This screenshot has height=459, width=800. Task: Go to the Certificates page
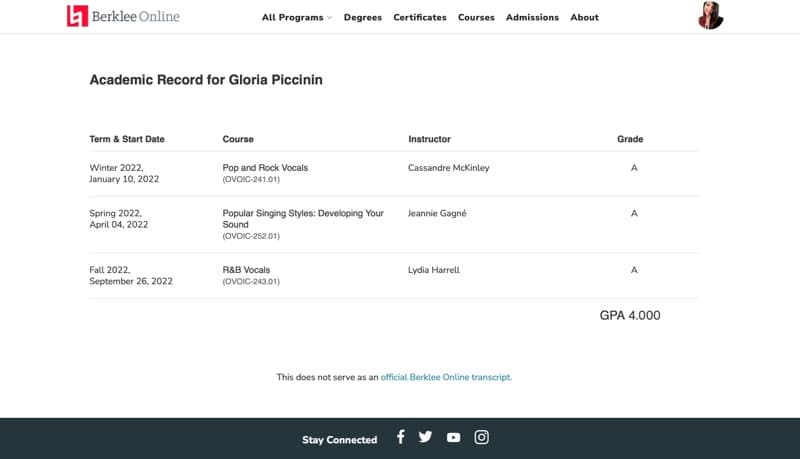click(420, 17)
